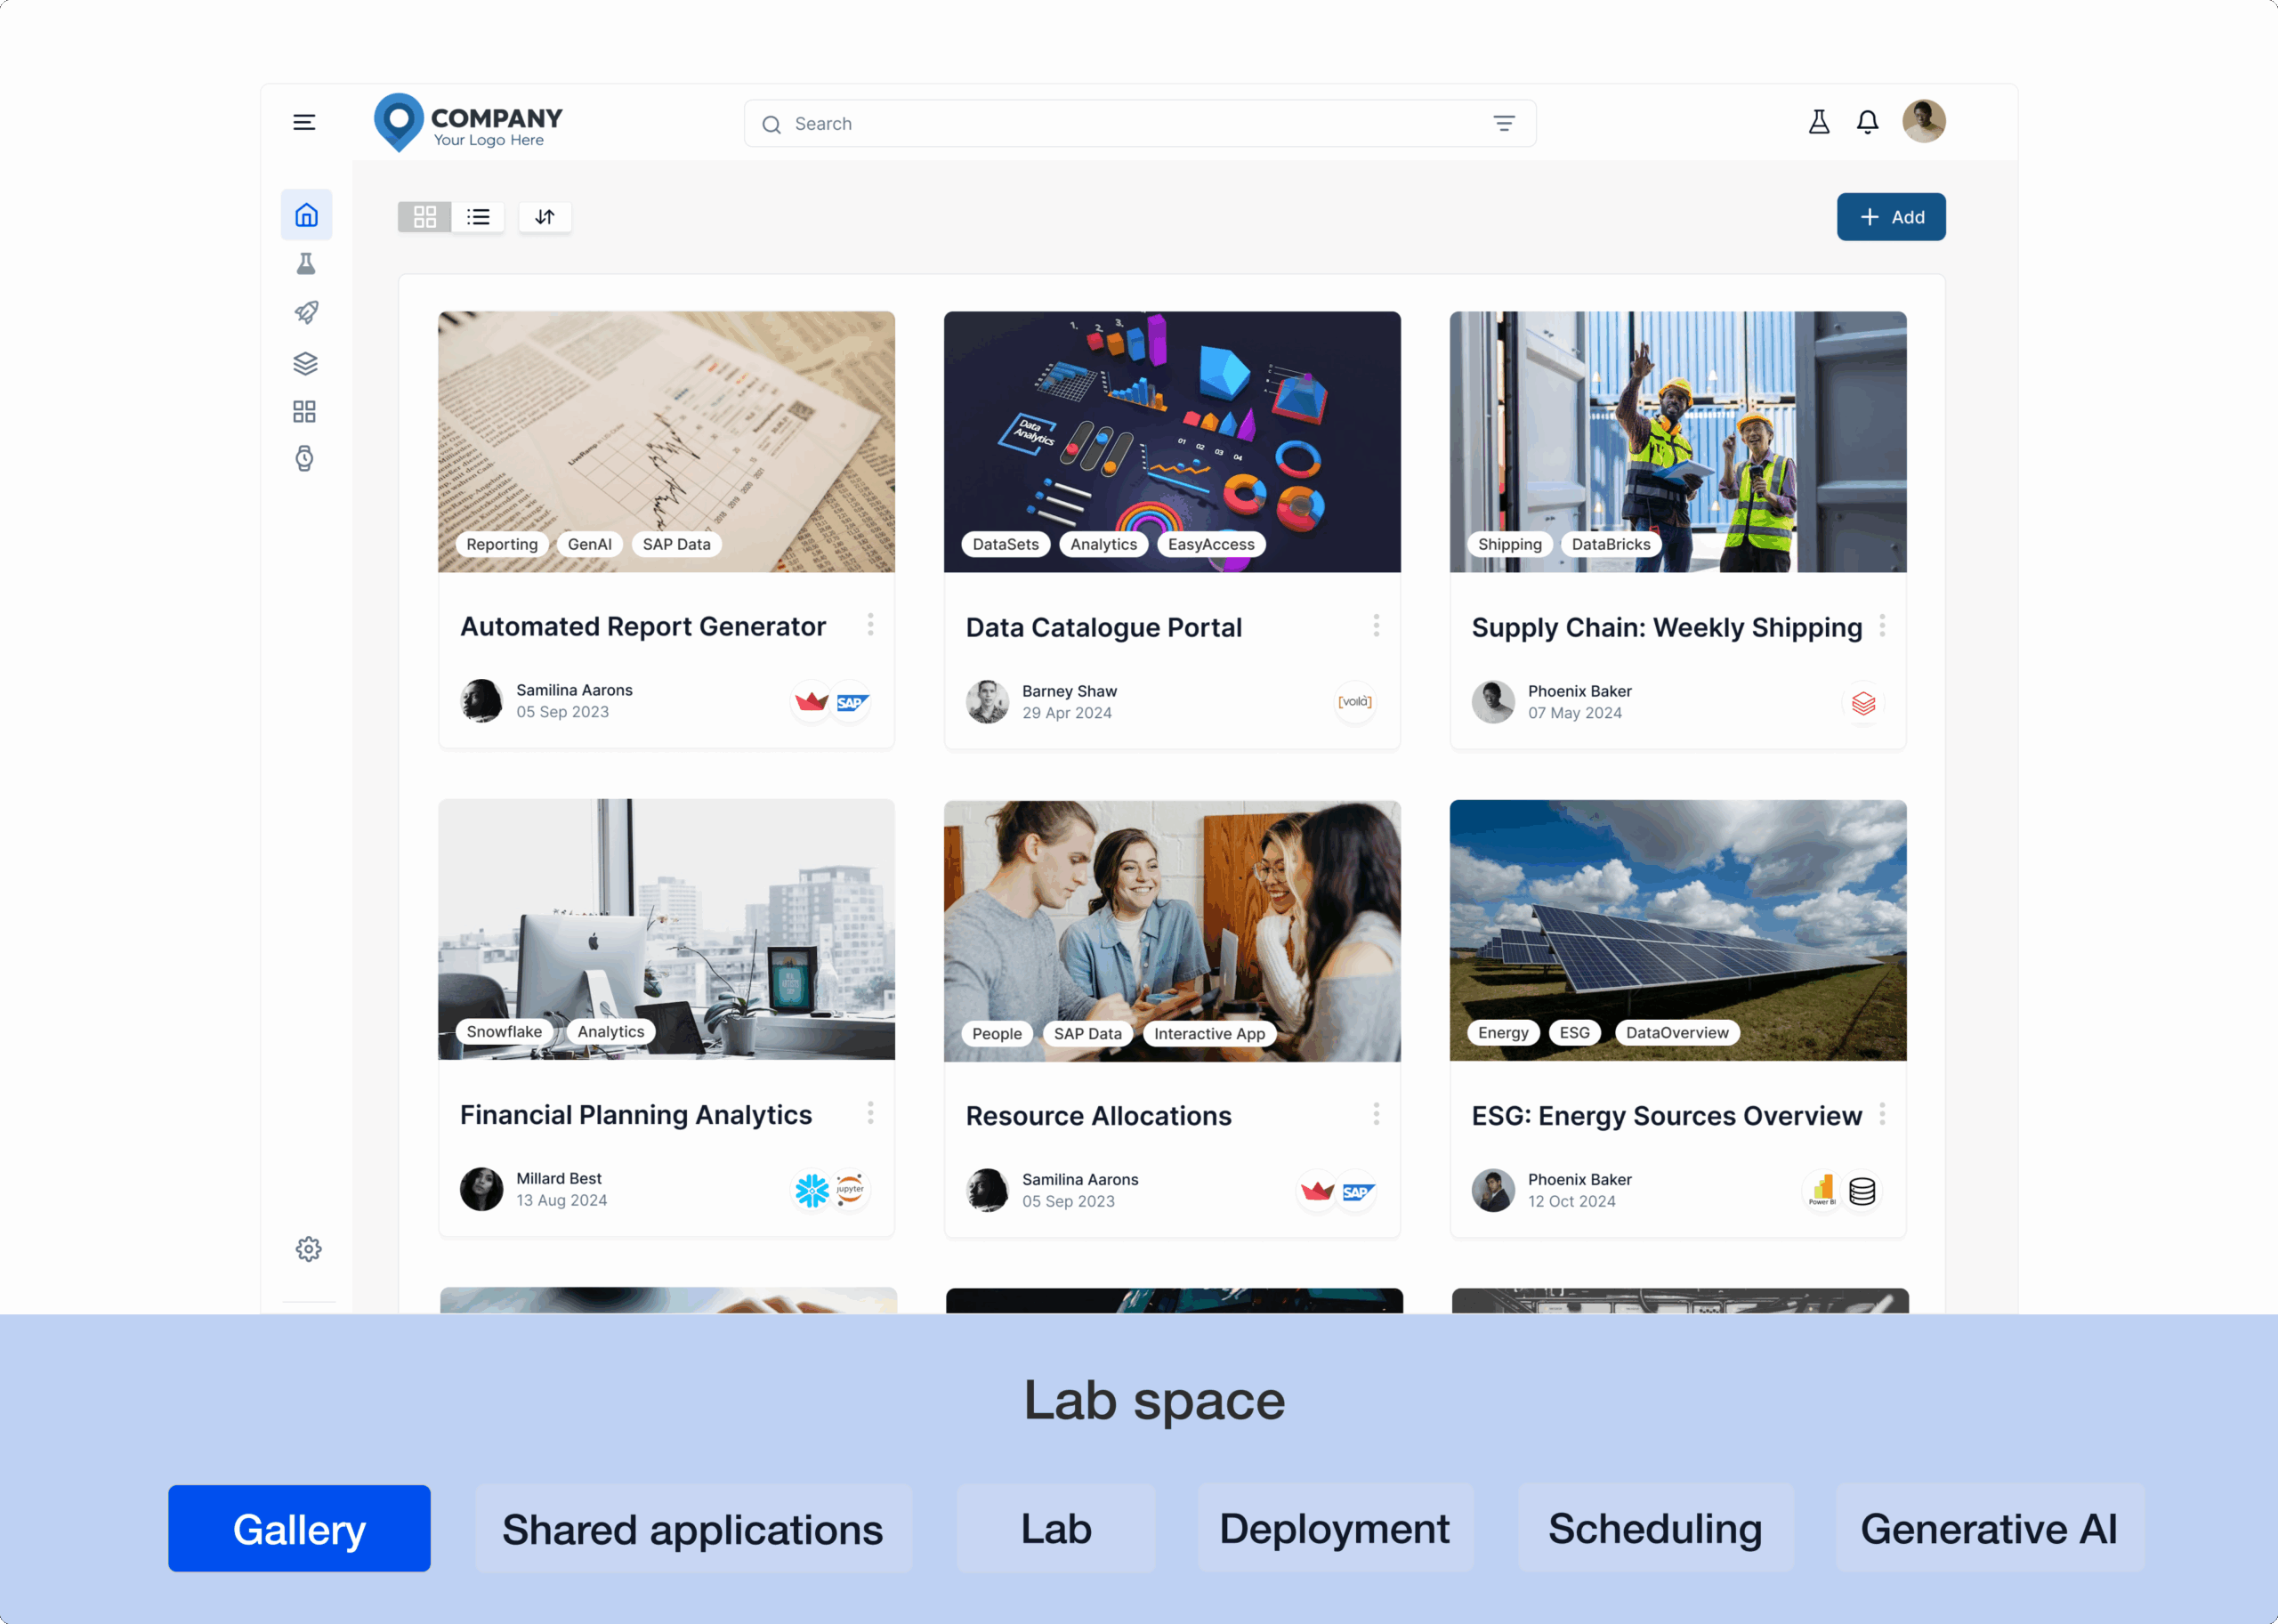The height and width of the screenshot is (1624, 2278).
Task: Open the Financial Planning Analytics thumbnail
Action: click(x=666, y=929)
